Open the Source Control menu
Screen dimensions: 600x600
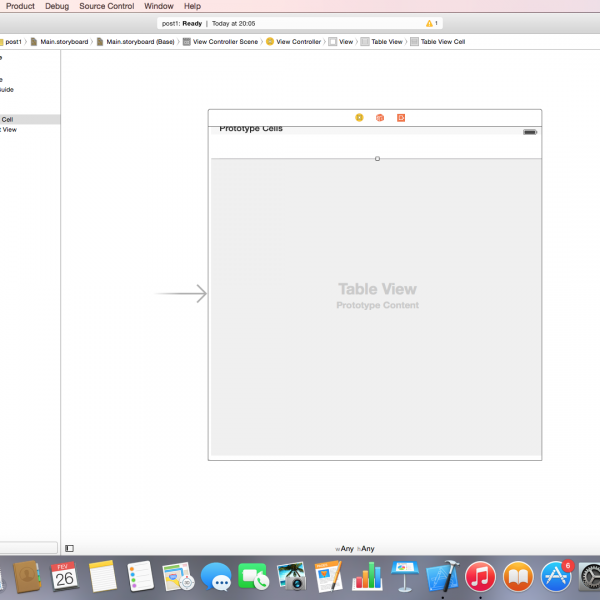106,6
